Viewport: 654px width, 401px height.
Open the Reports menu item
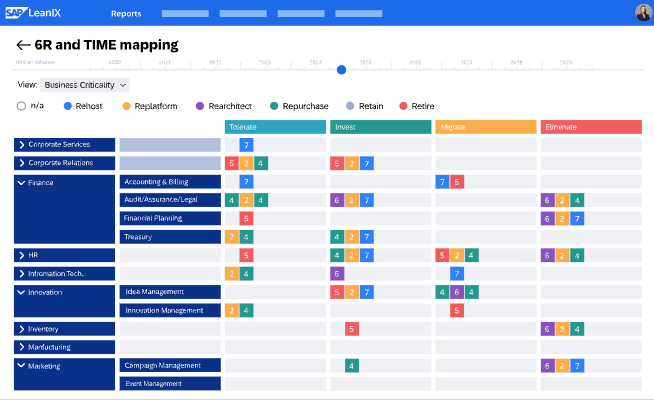click(126, 14)
